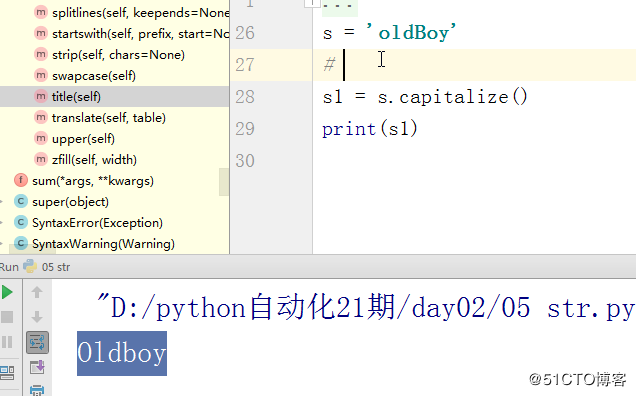
Task: Click line number 29 in gutter
Action: (x=245, y=129)
